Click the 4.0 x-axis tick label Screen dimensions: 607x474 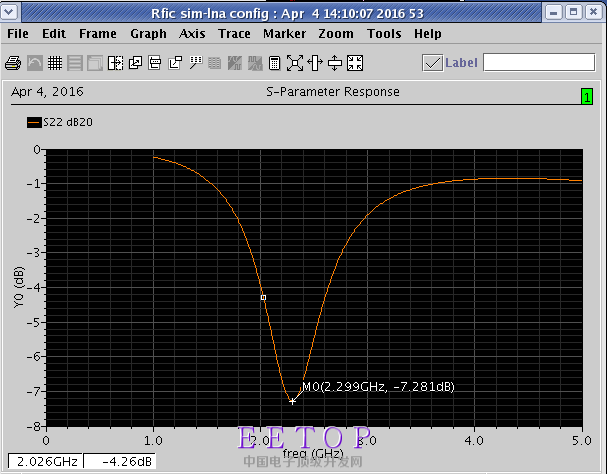474,441
